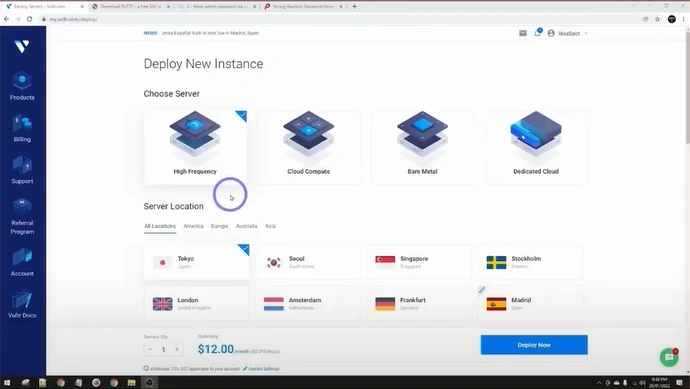Viewport: 690px width, 389px height.
Task: Pick the Madrid server location
Action: (x=531, y=304)
